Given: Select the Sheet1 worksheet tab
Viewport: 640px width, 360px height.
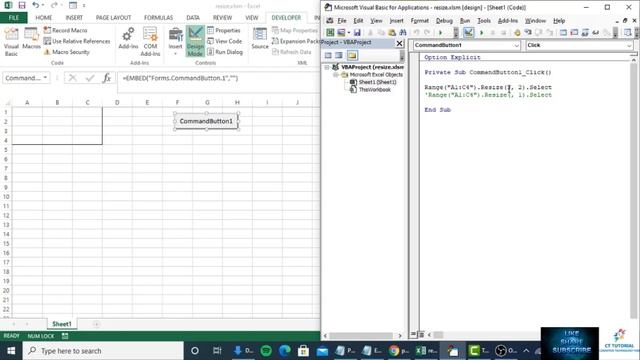Looking at the screenshot, I should [62, 324].
